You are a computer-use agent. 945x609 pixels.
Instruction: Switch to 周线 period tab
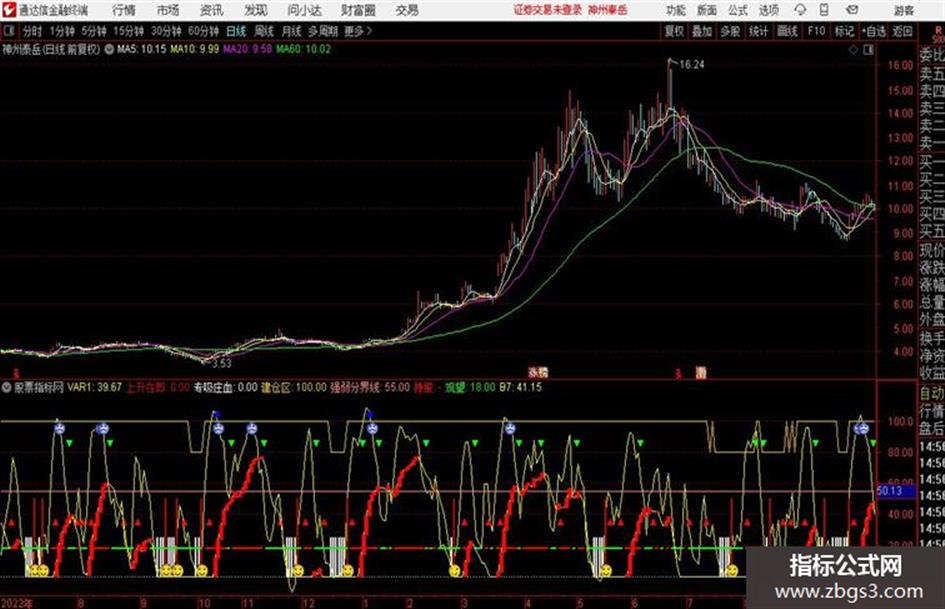pos(264,31)
